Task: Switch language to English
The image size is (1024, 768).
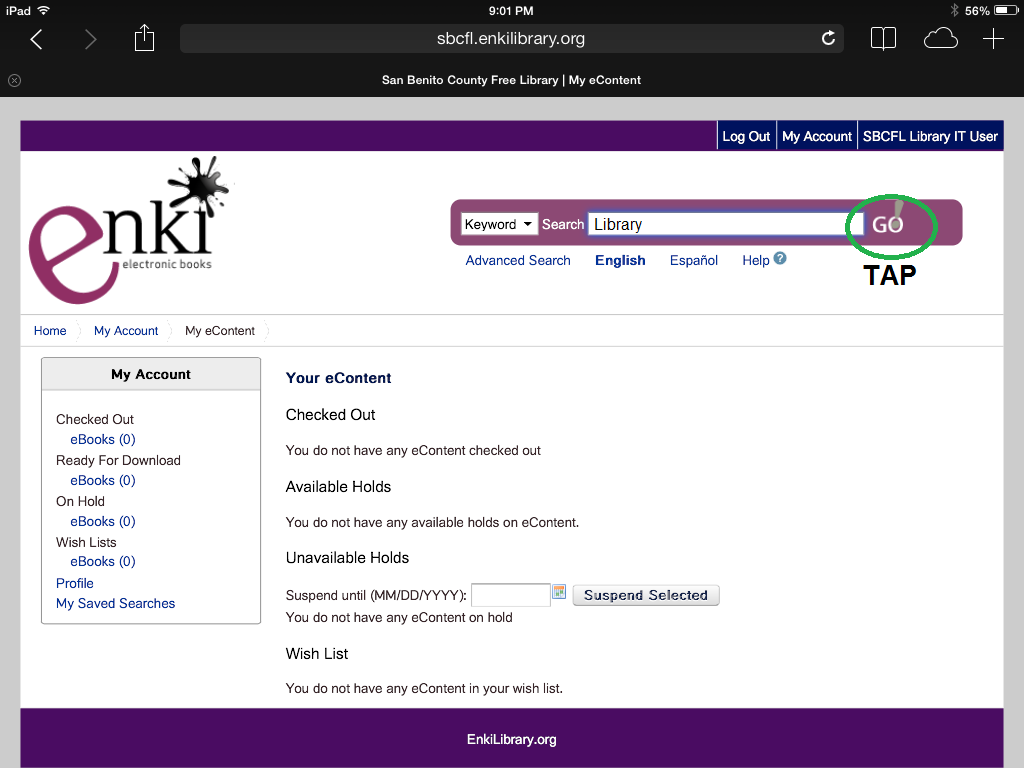Action: coord(620,260)
